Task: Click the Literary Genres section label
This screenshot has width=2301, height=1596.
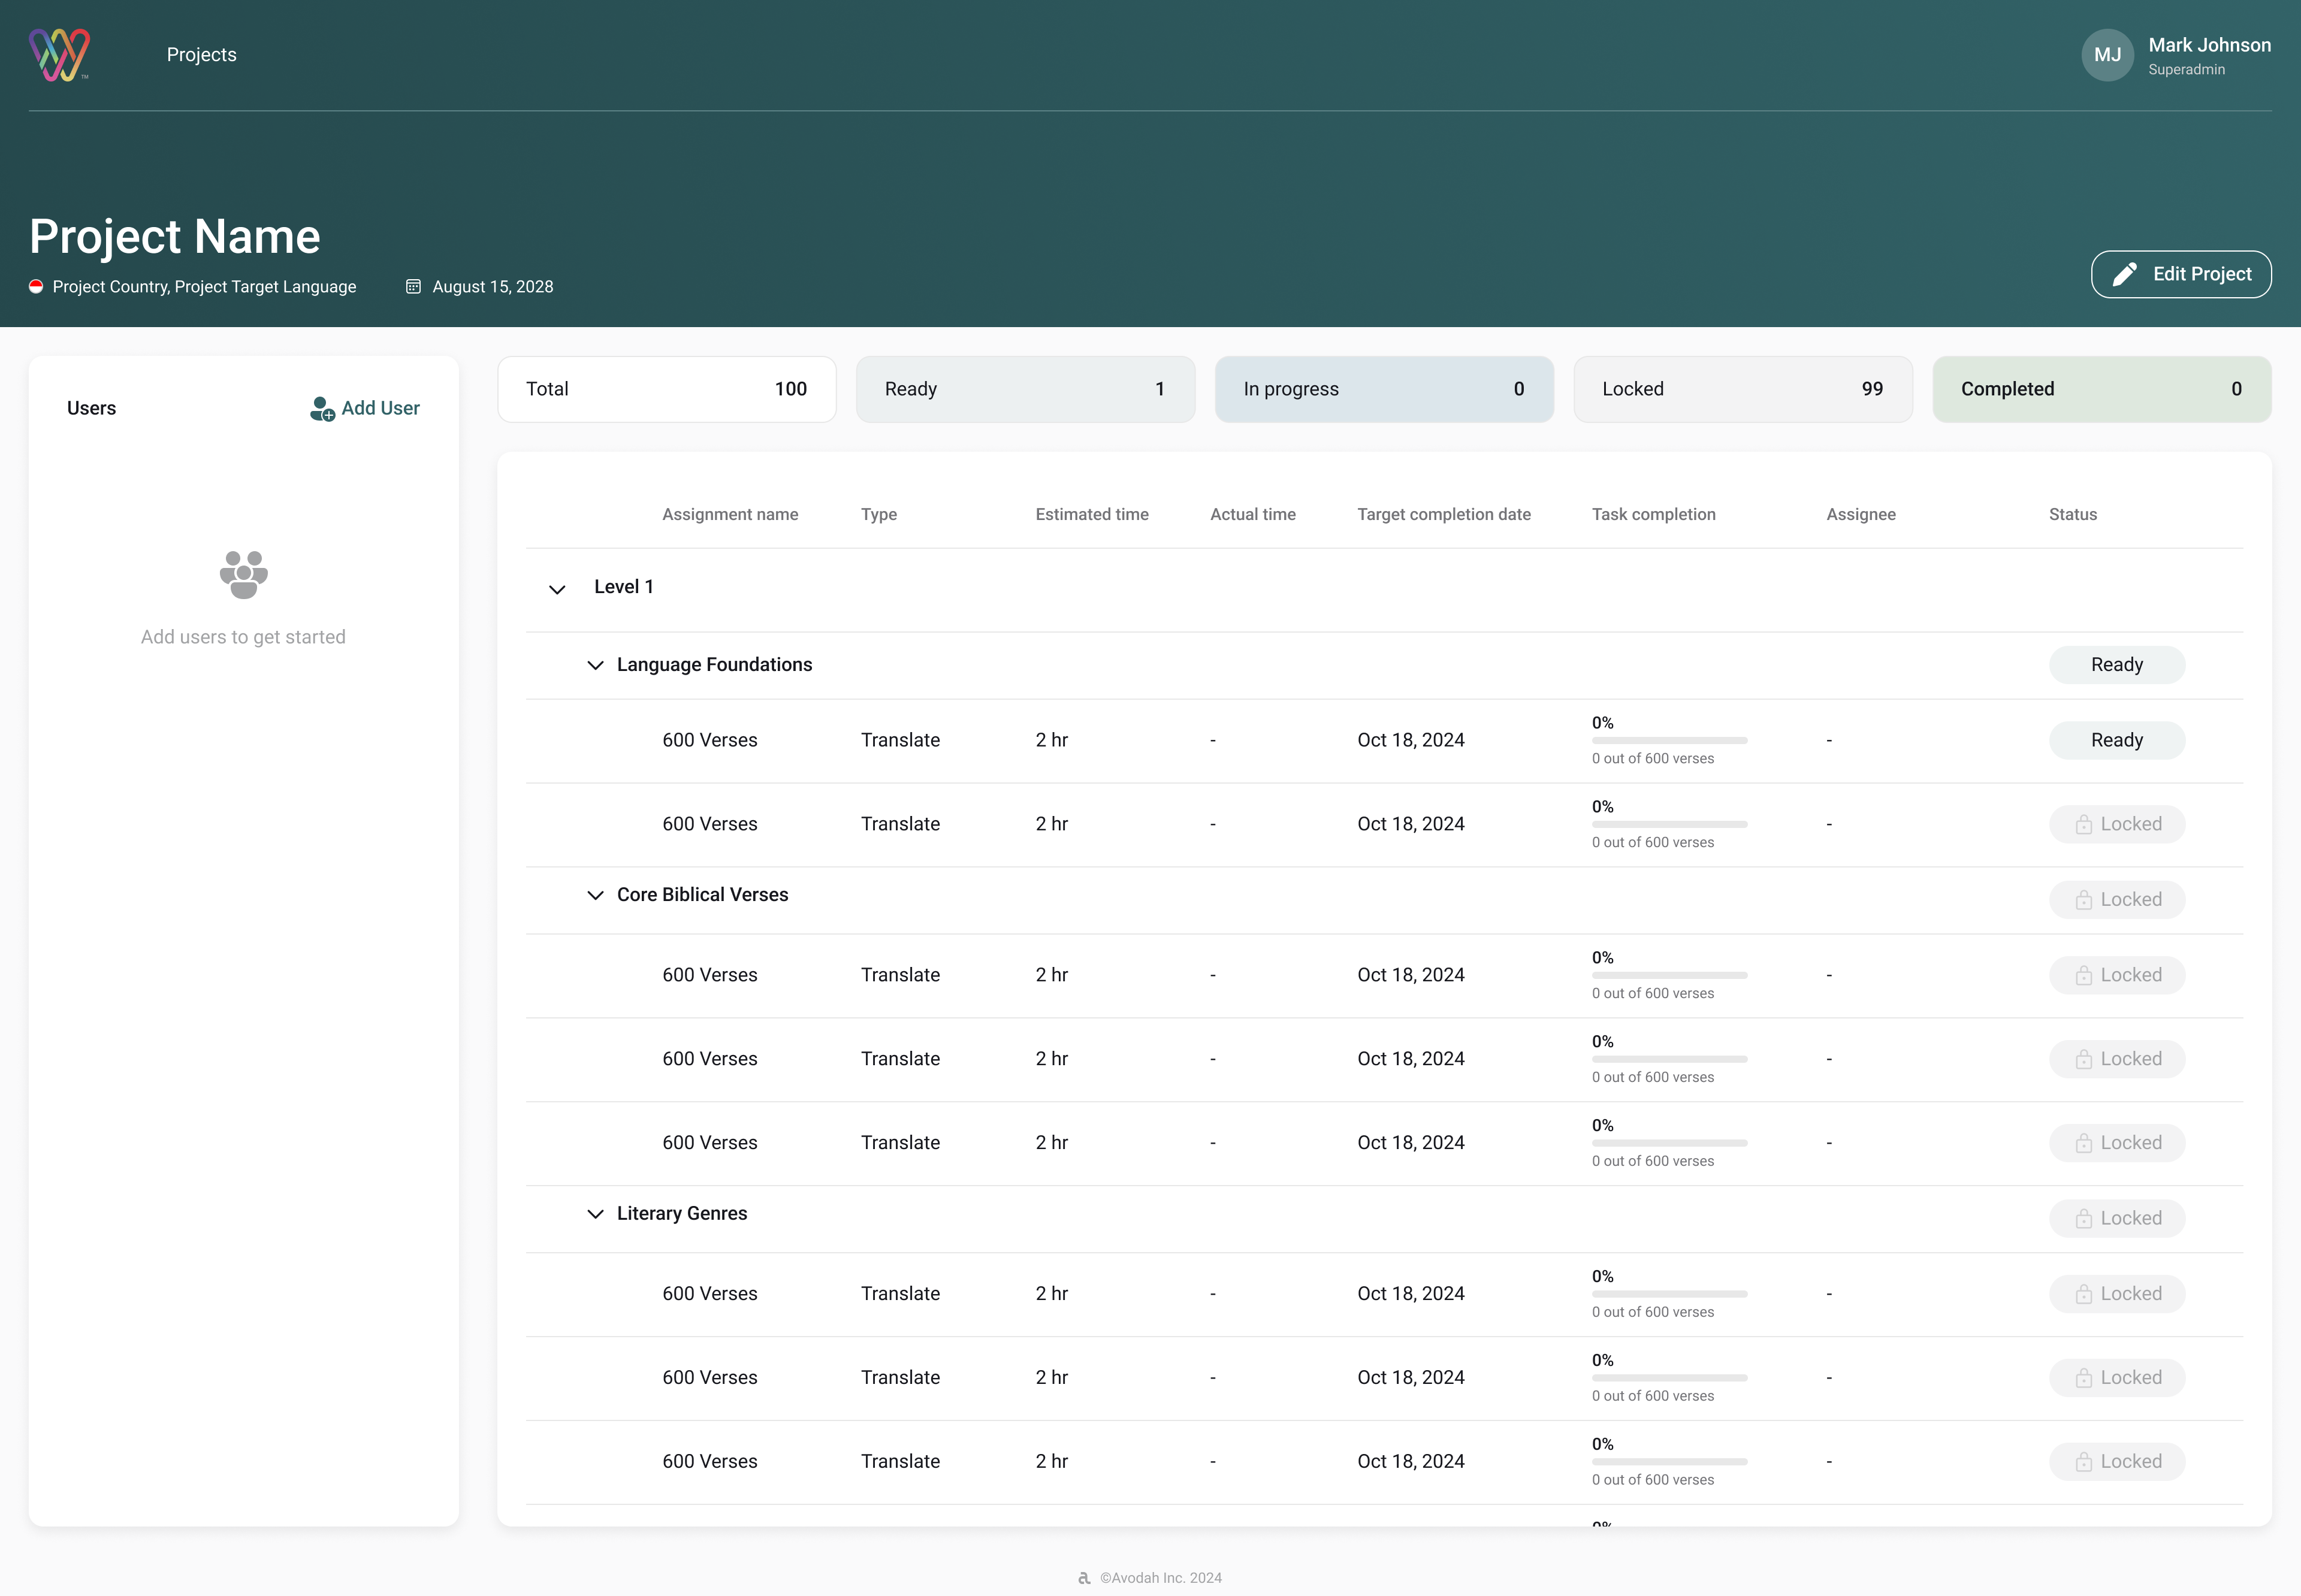Action: pyautogui.click(x=682, y=1214)
